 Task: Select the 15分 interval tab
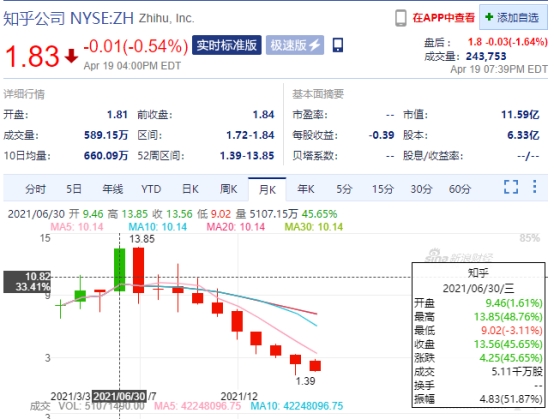(383, 189)
